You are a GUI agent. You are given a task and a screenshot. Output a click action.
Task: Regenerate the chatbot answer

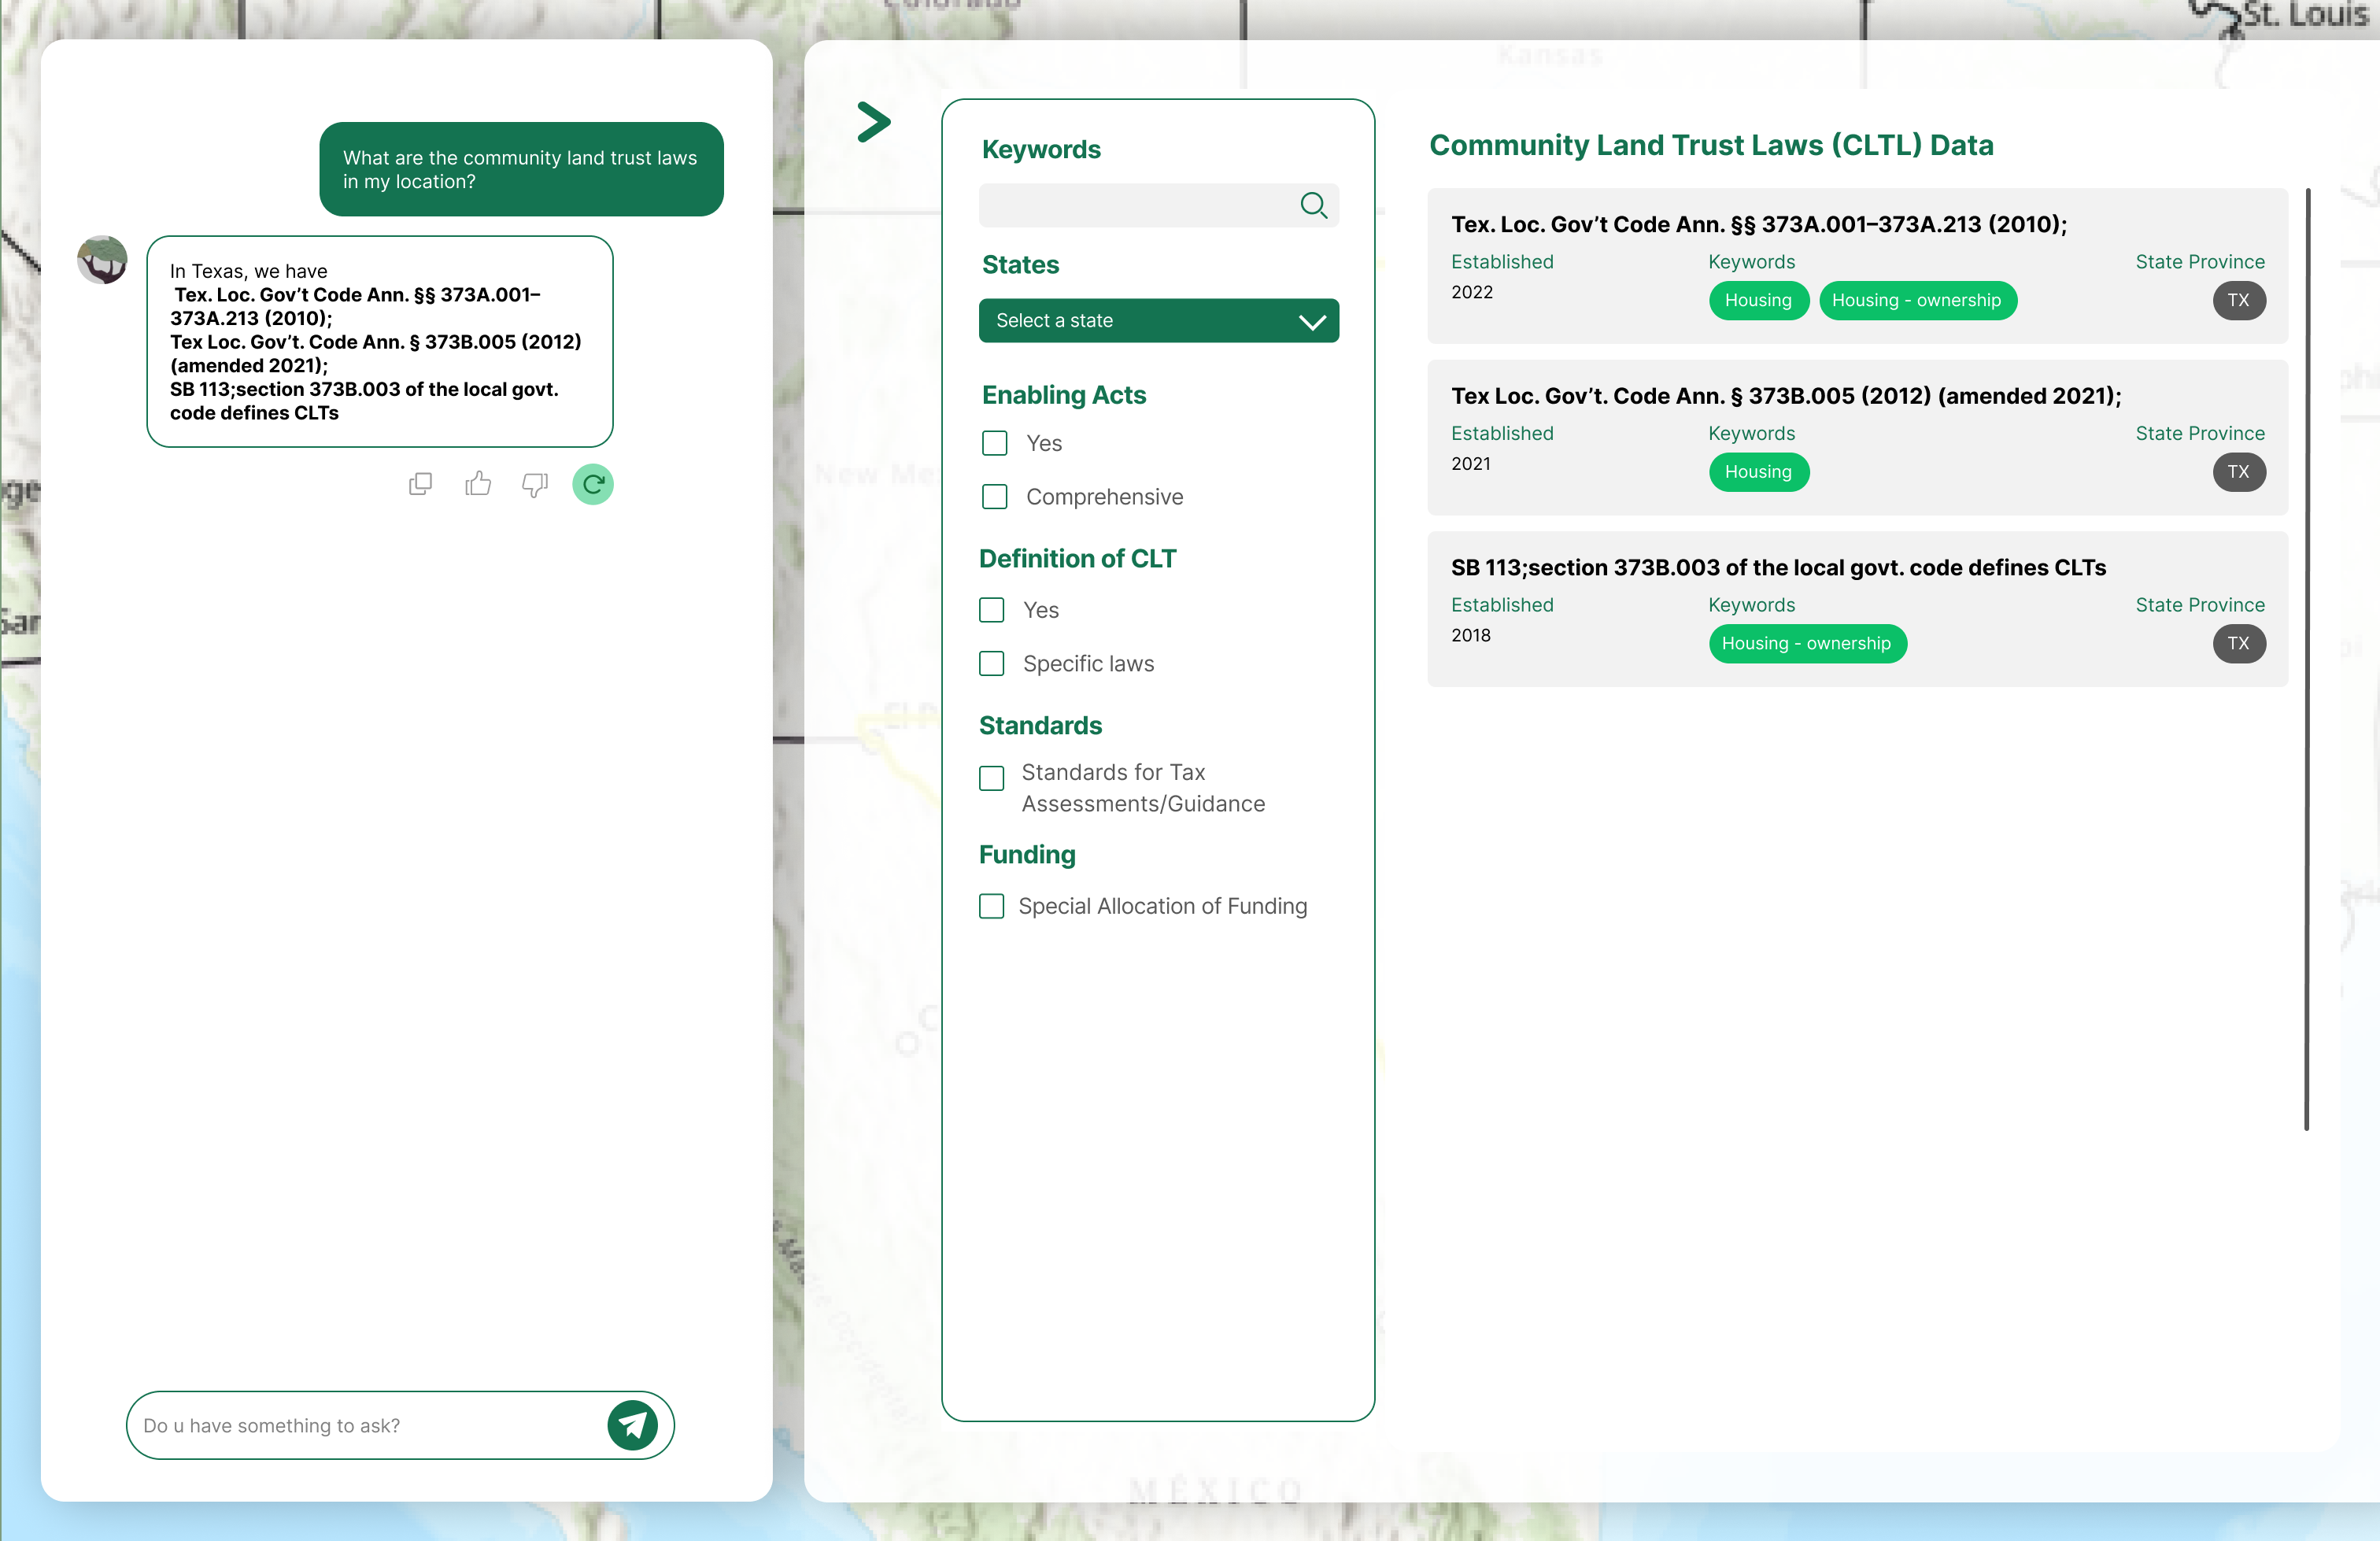point(593,484)
